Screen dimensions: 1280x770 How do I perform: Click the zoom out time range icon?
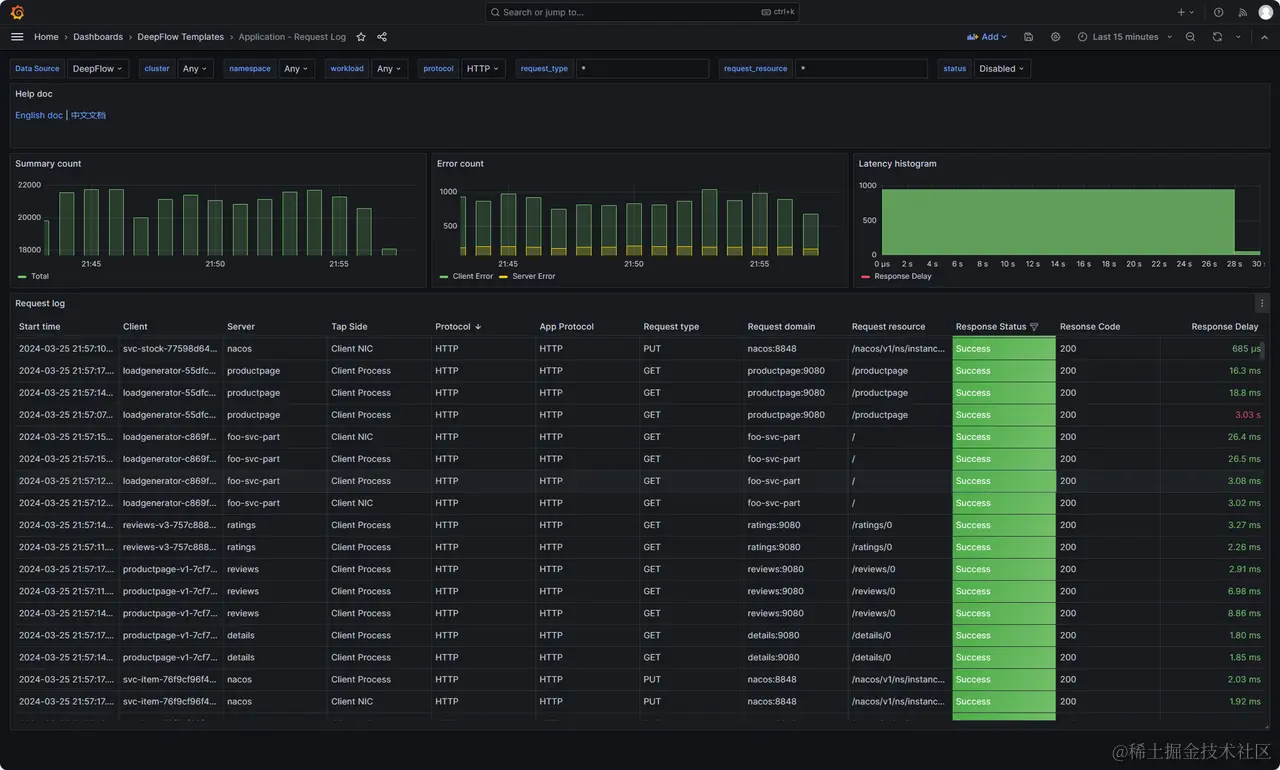[x=1190, y=37]
